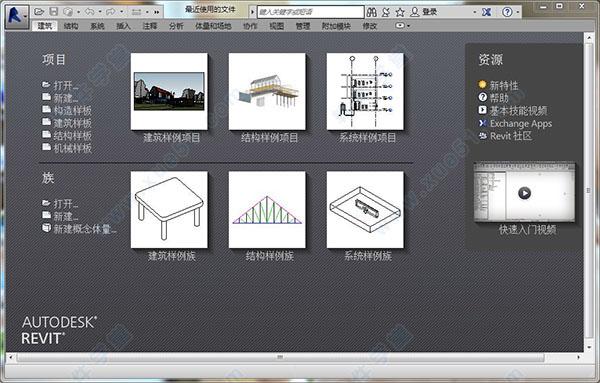
Task: Expand the arrow left of the search box
Action: tap(252, 12)
